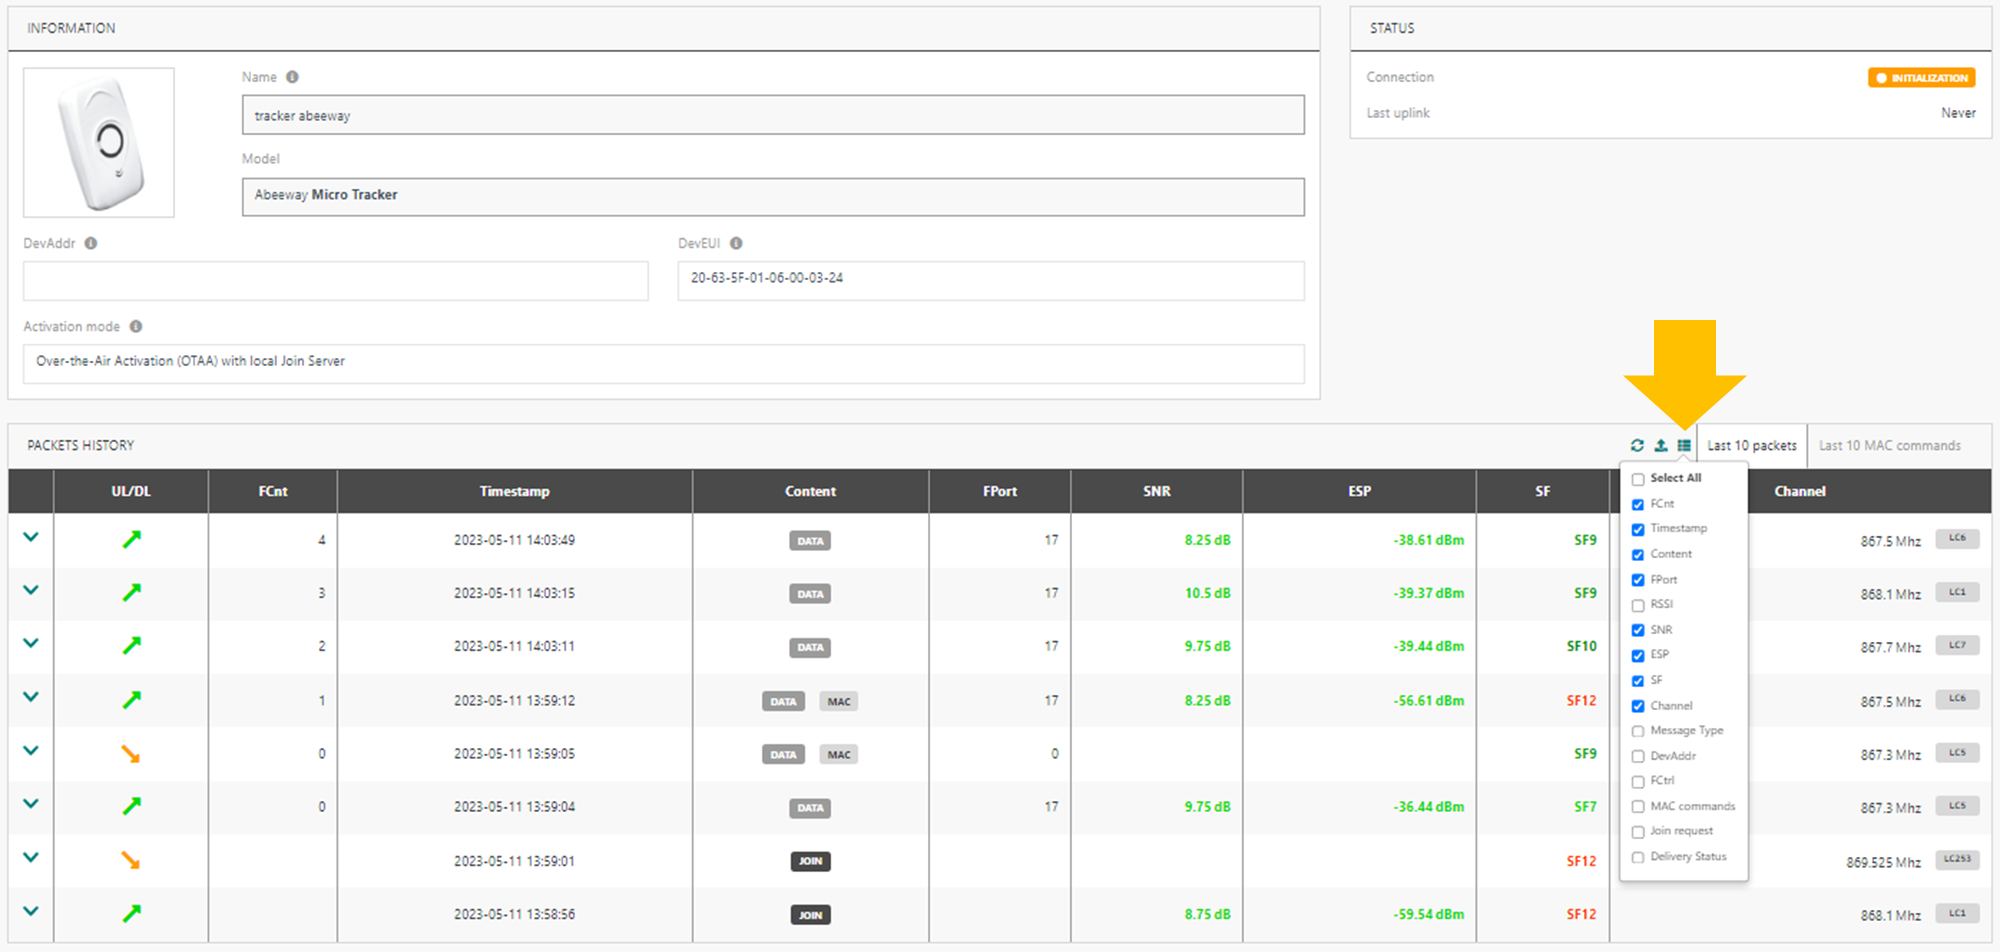Click the DevAddr info icon
Image resolution: width=2000 pixels, height=952 pixels.
(x=91, y=243)
